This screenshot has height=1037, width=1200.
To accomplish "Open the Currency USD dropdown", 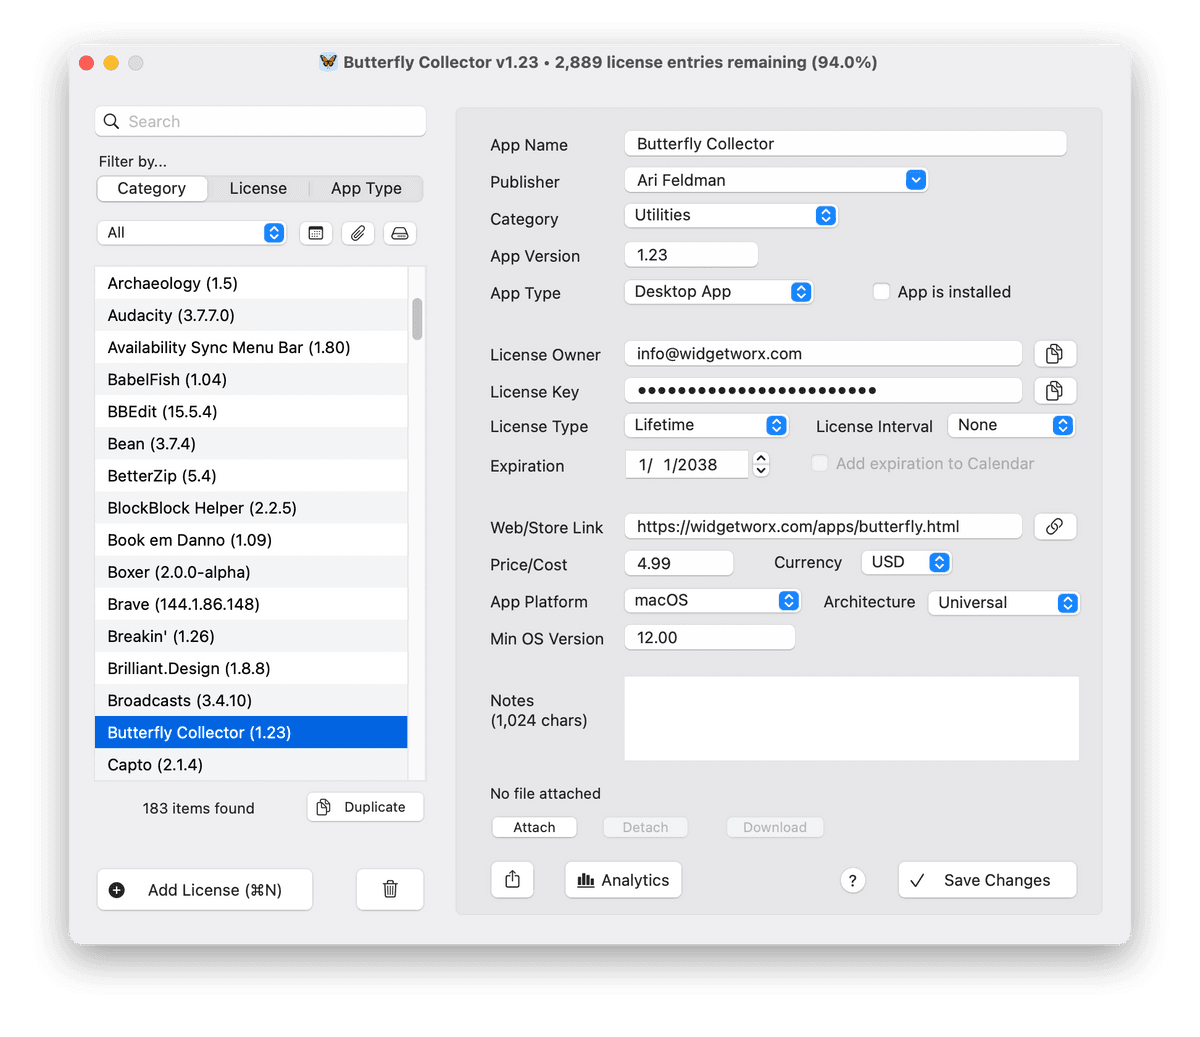I will (906, 562).
